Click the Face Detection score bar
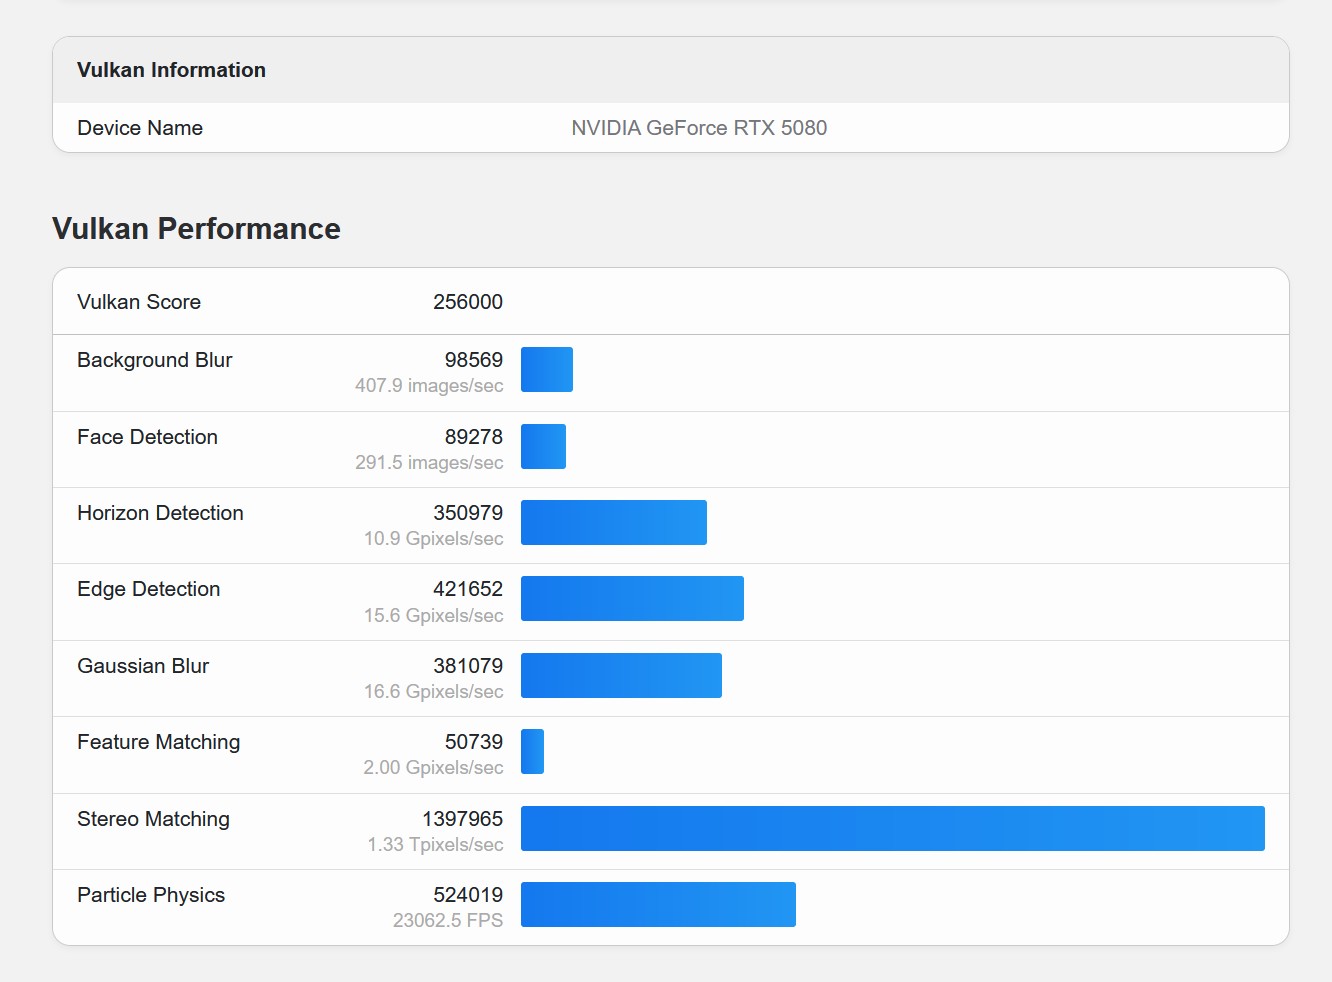 tap(543, 446)
